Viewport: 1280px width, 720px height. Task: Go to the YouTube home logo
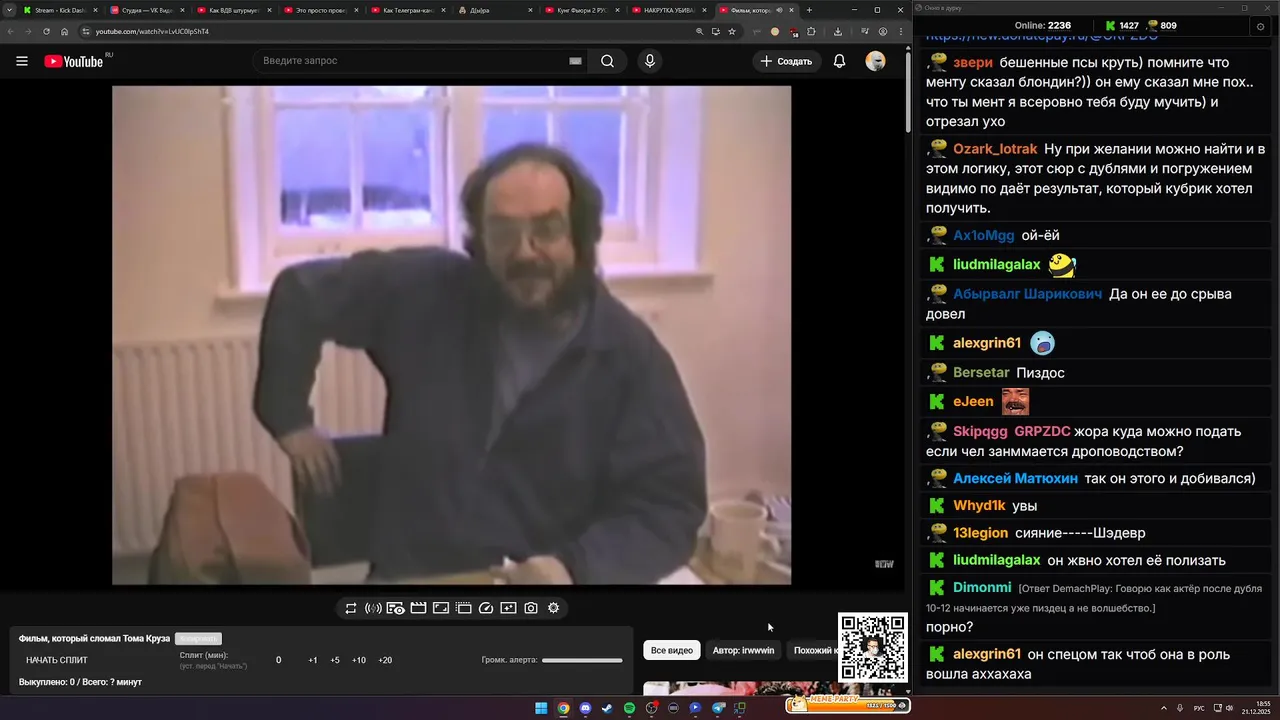pos(73,61)
